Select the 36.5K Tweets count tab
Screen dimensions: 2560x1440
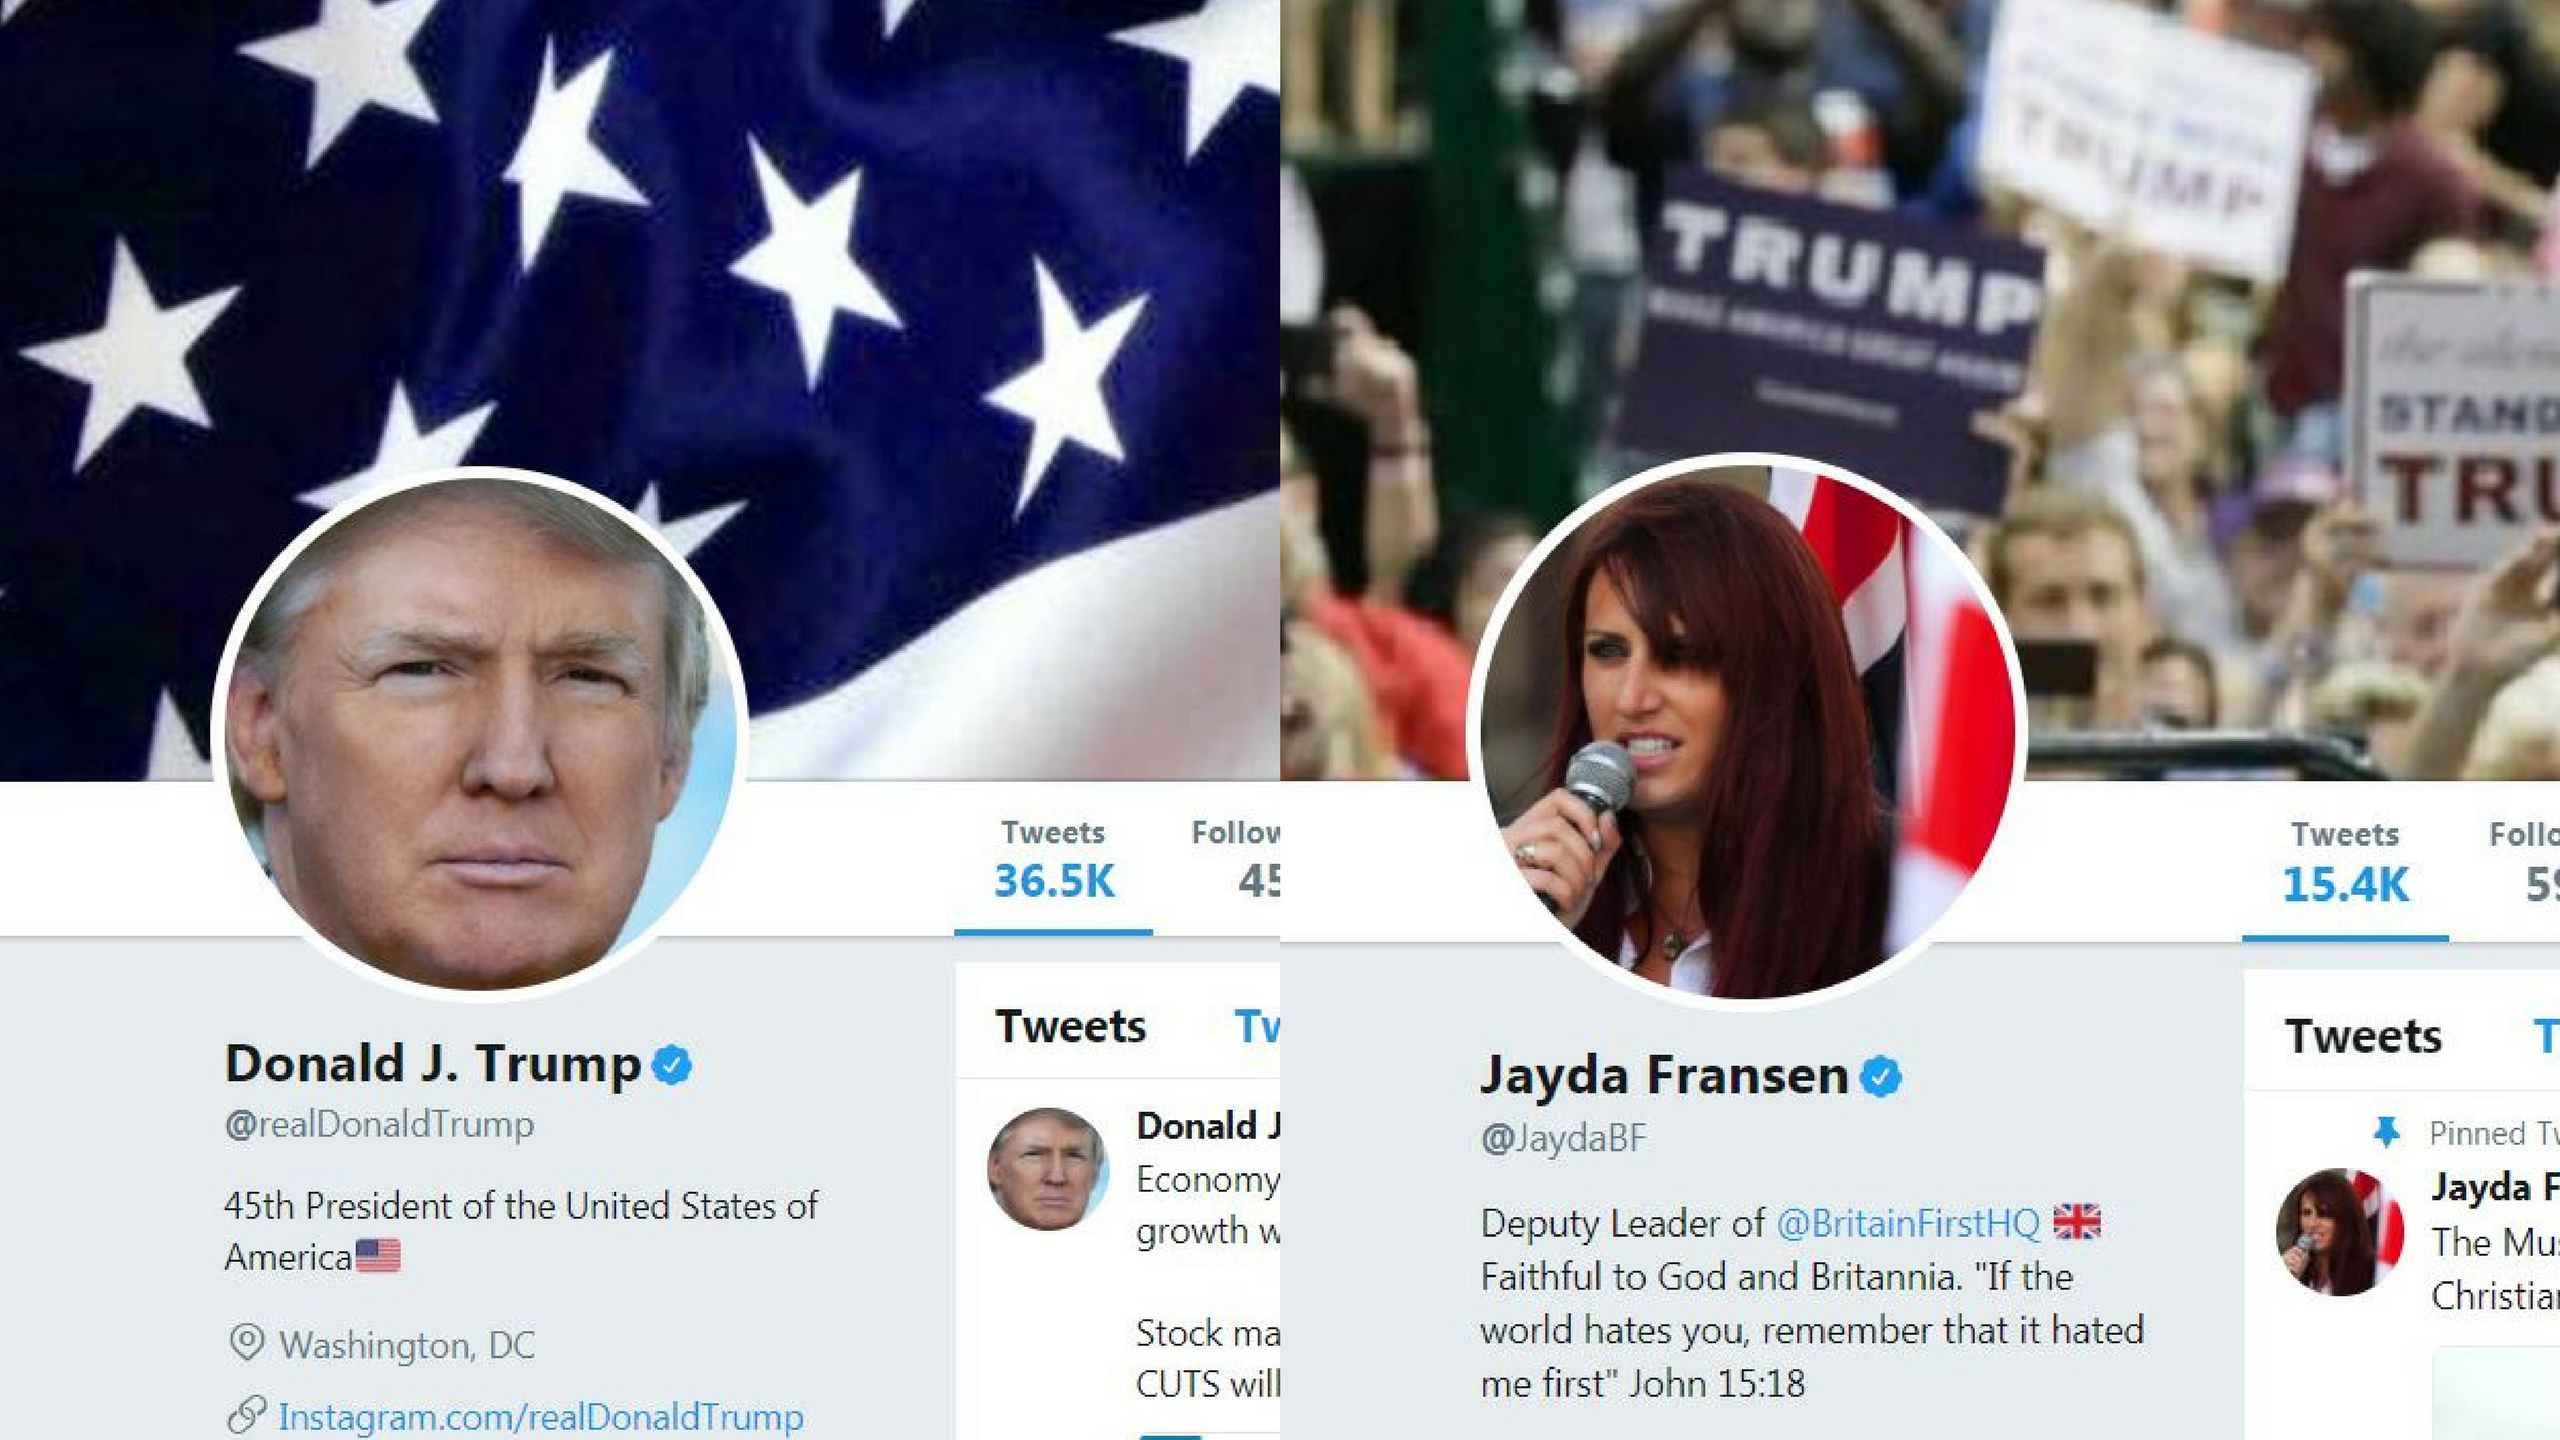tap(1053, 861)
